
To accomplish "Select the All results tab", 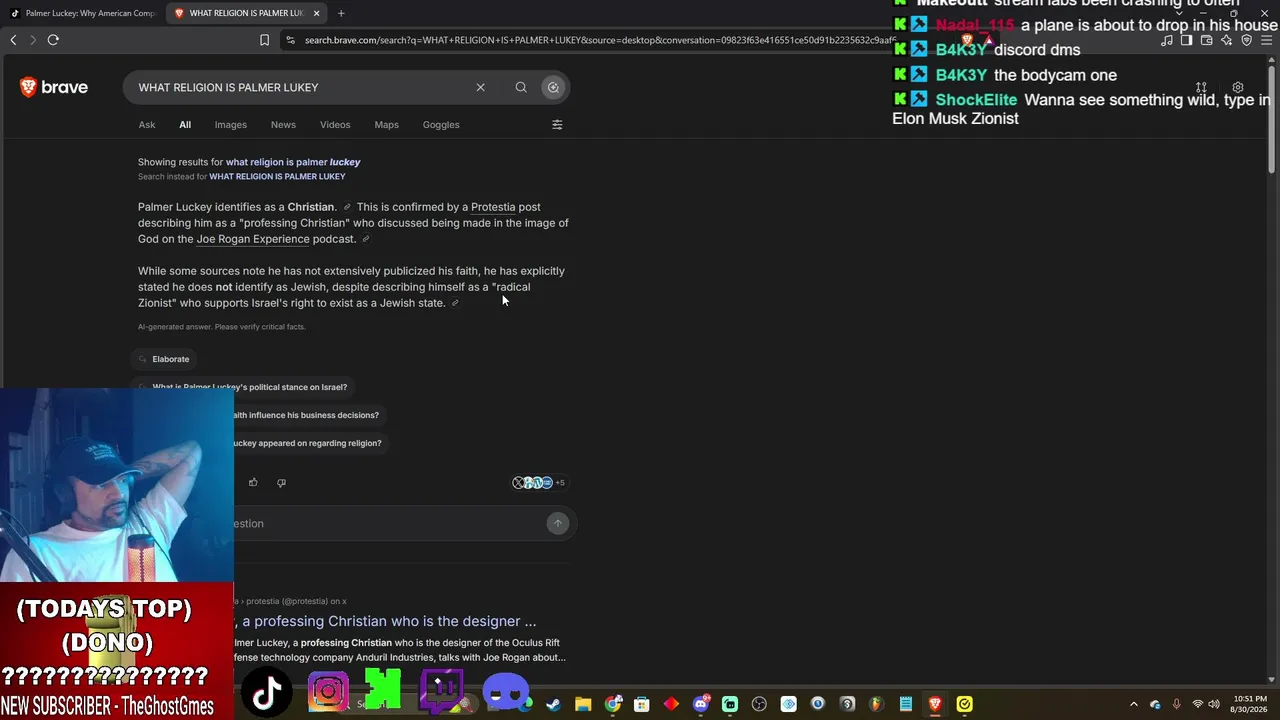I will pos(185,125).
